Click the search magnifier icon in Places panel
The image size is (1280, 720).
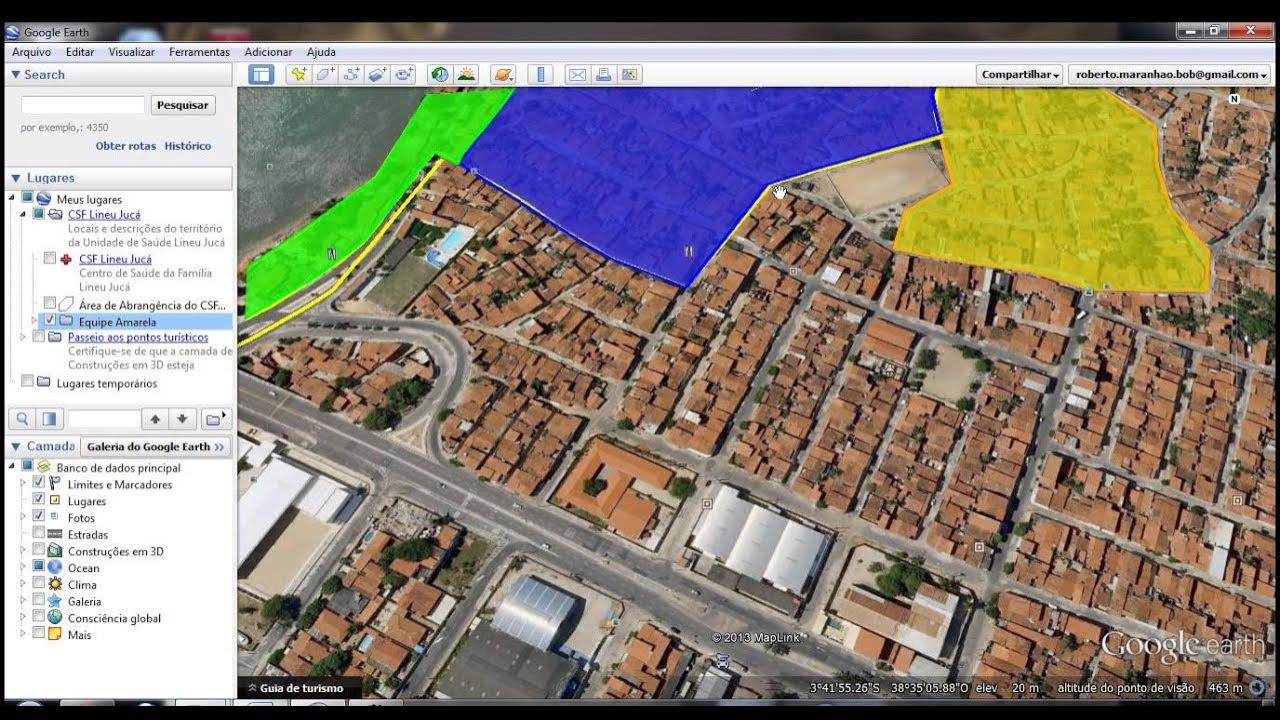[23, 419]
